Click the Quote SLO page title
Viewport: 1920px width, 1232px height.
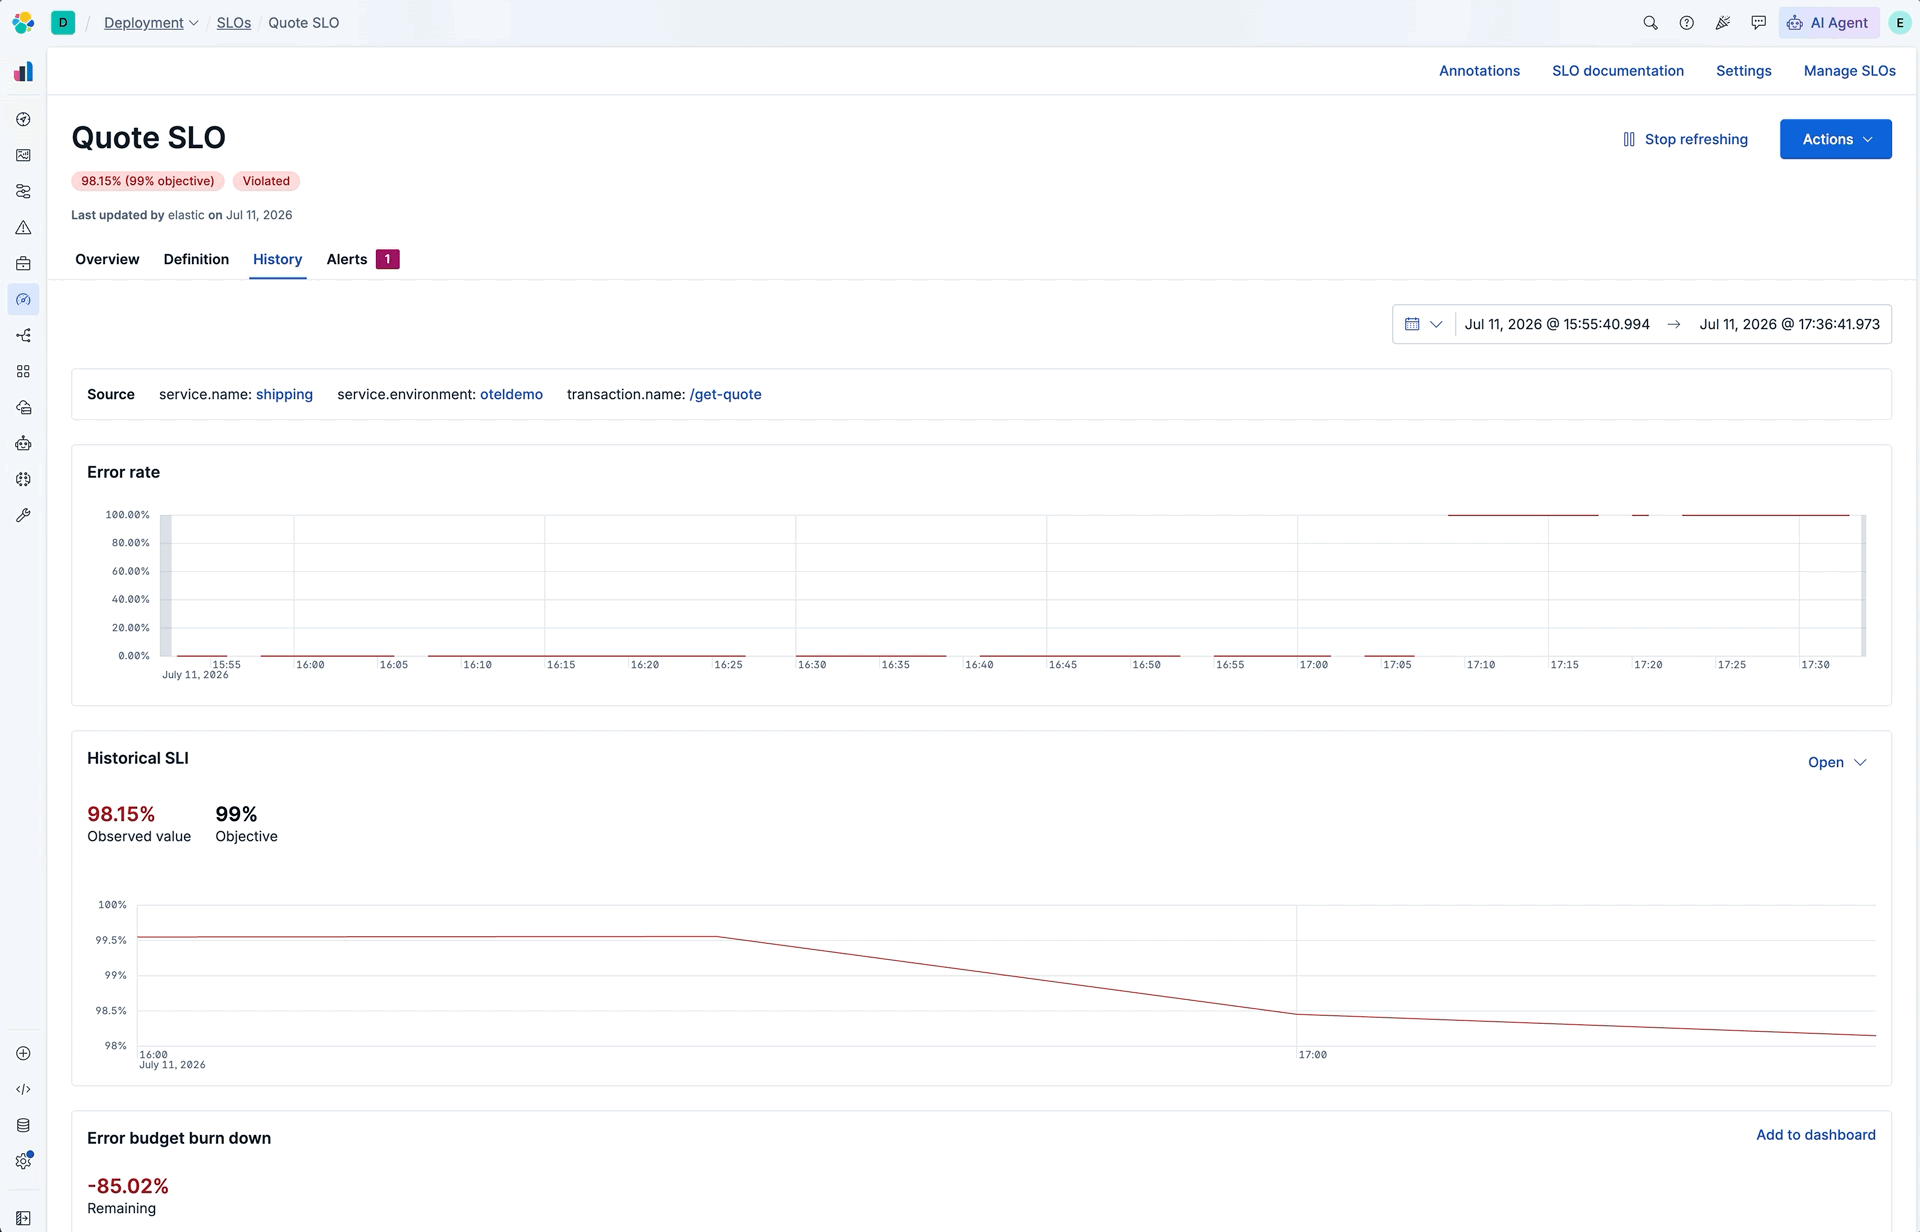tap(148, 137)
